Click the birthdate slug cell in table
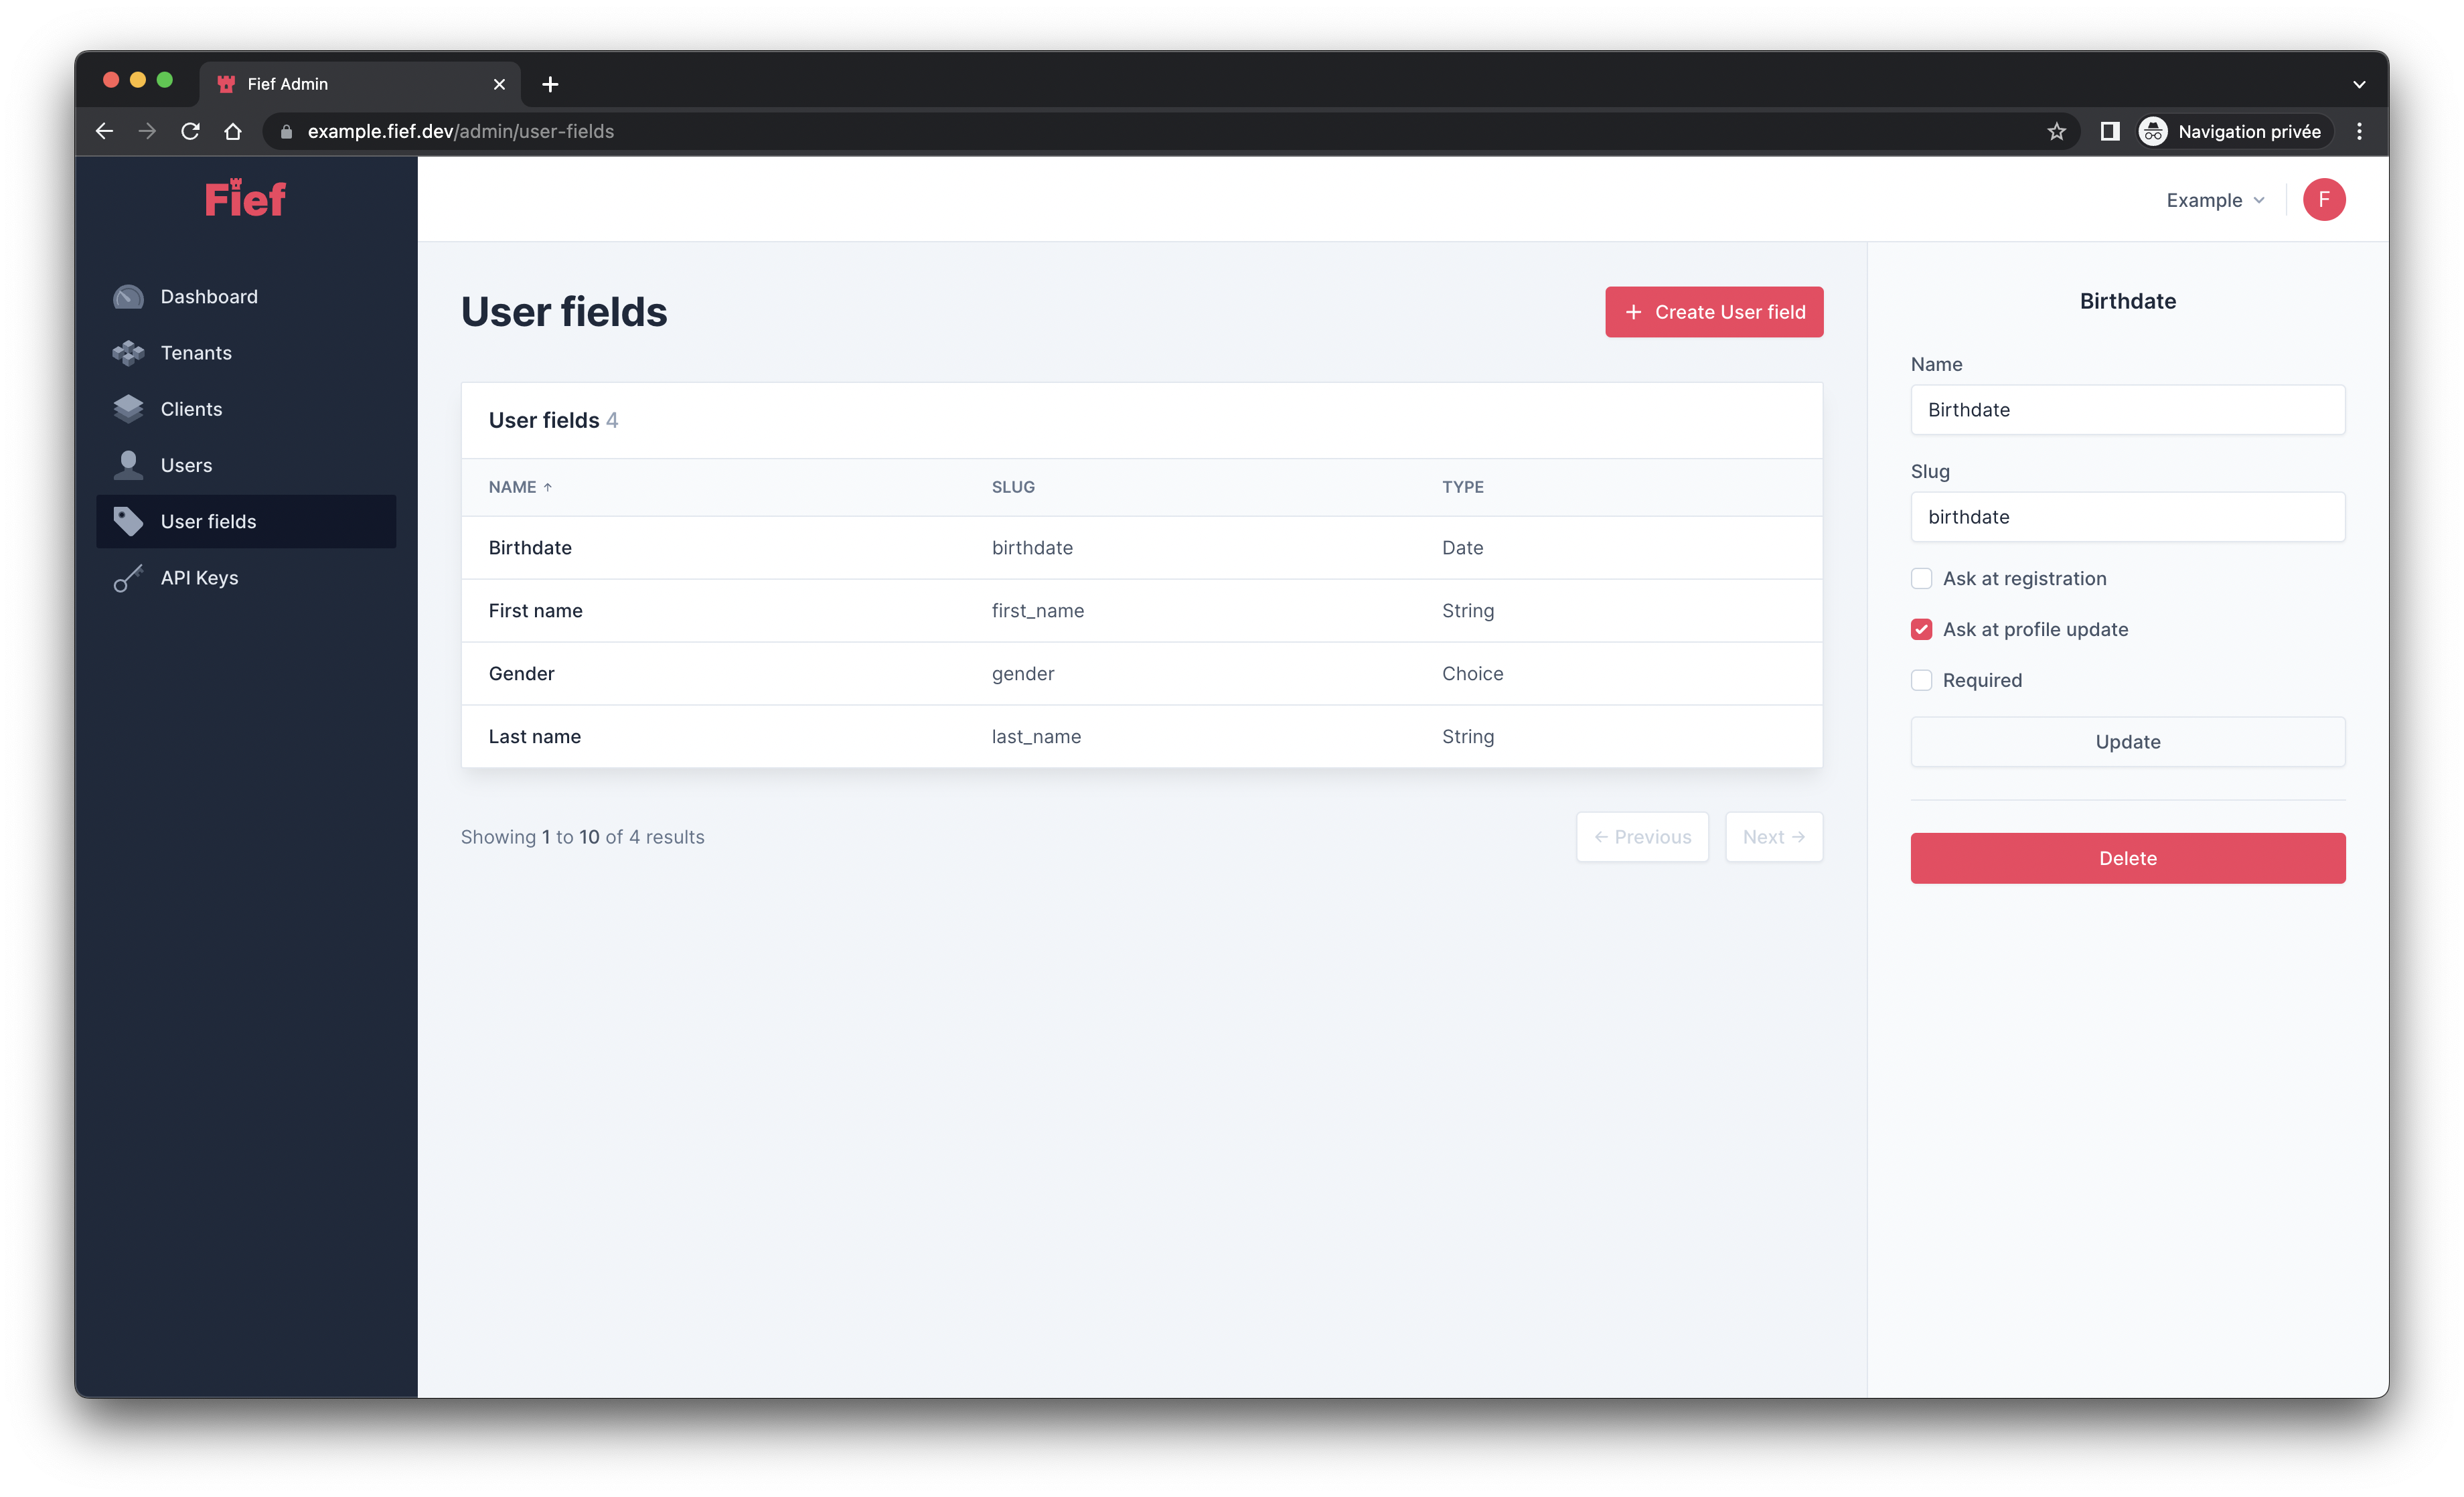This screenshot has width=2464, height=1497. coord(1032,548)
